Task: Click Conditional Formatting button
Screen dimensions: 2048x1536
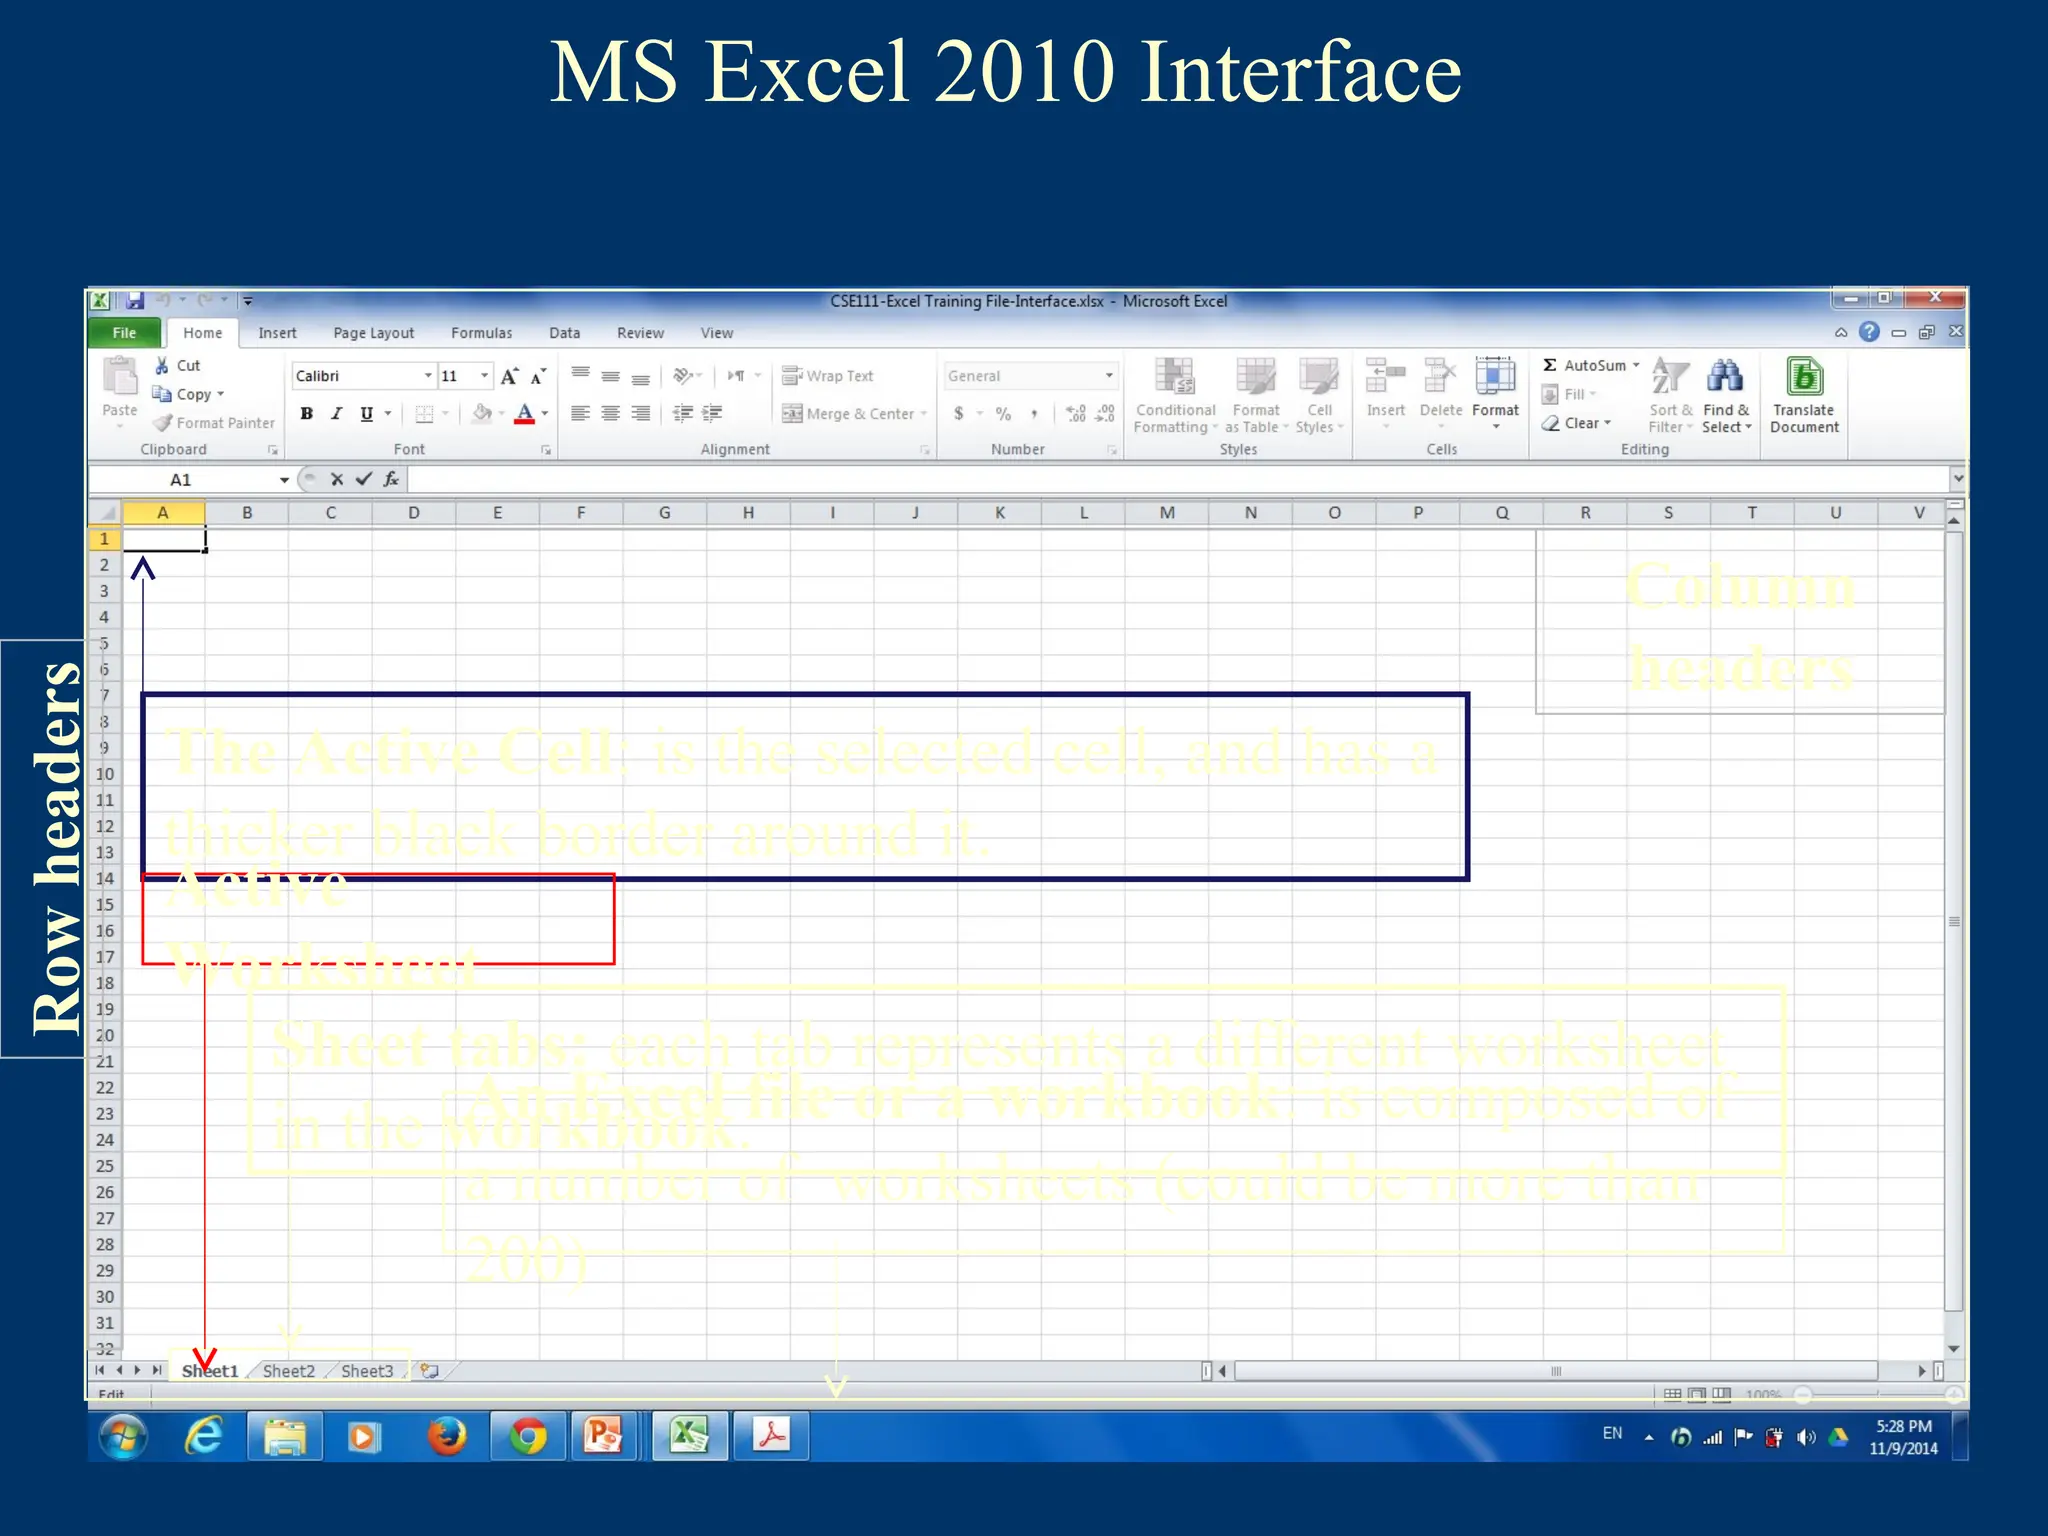Action: [1175, 396]
